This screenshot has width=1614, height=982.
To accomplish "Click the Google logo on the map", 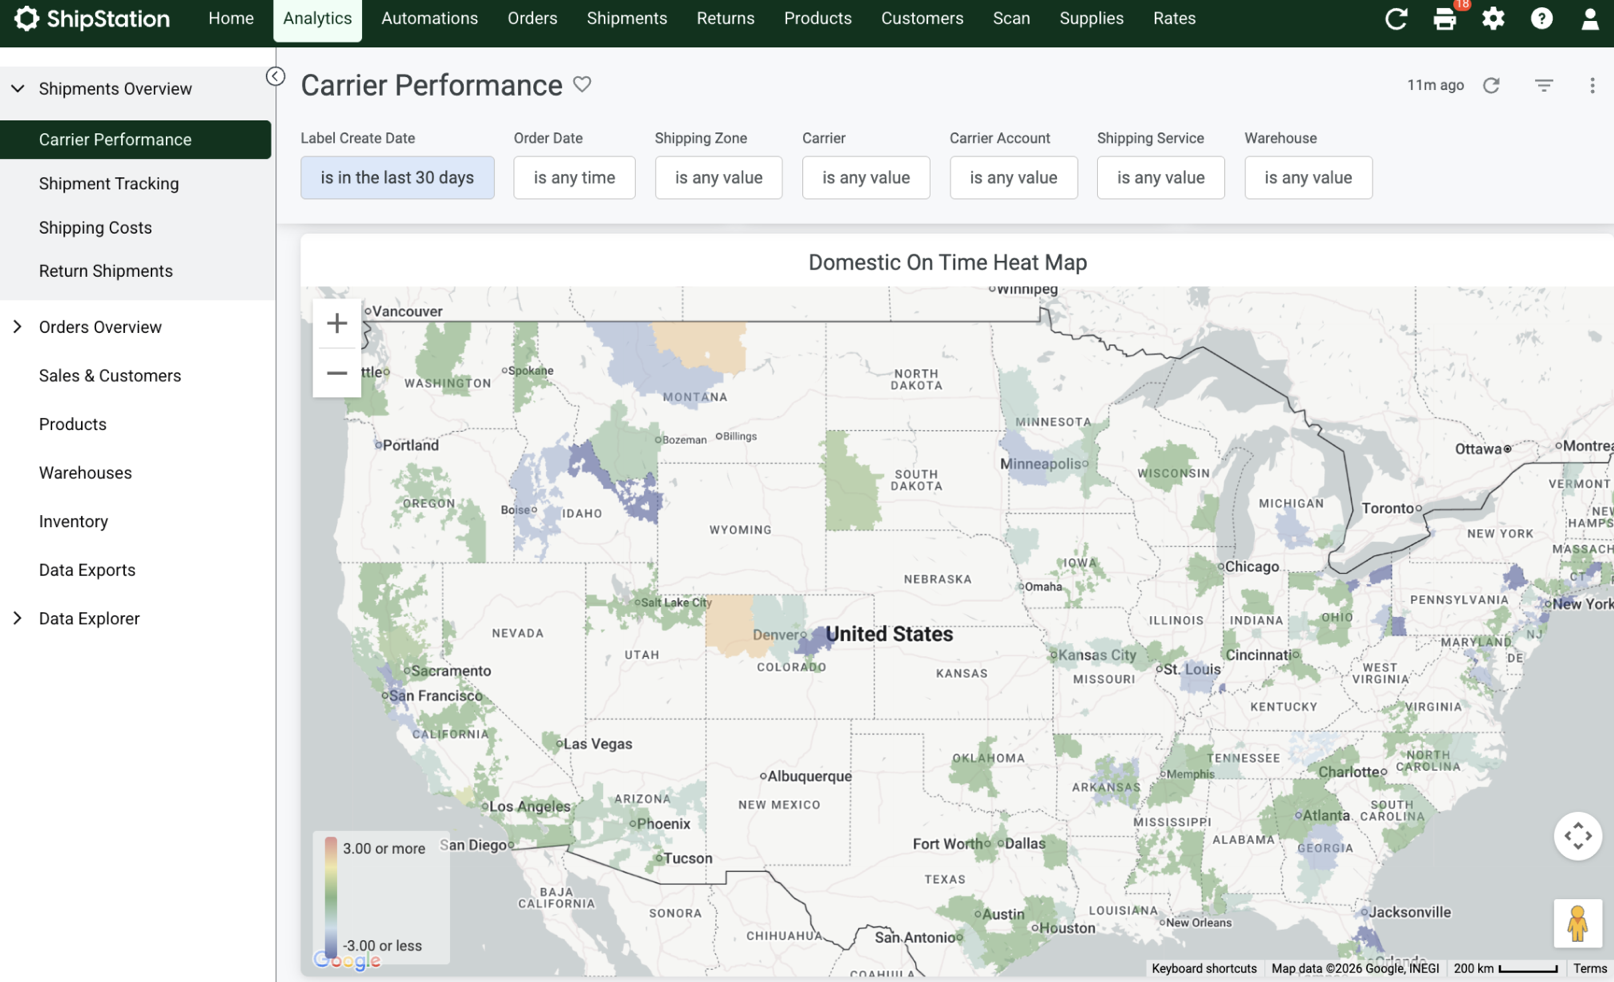I will point(347,961).
